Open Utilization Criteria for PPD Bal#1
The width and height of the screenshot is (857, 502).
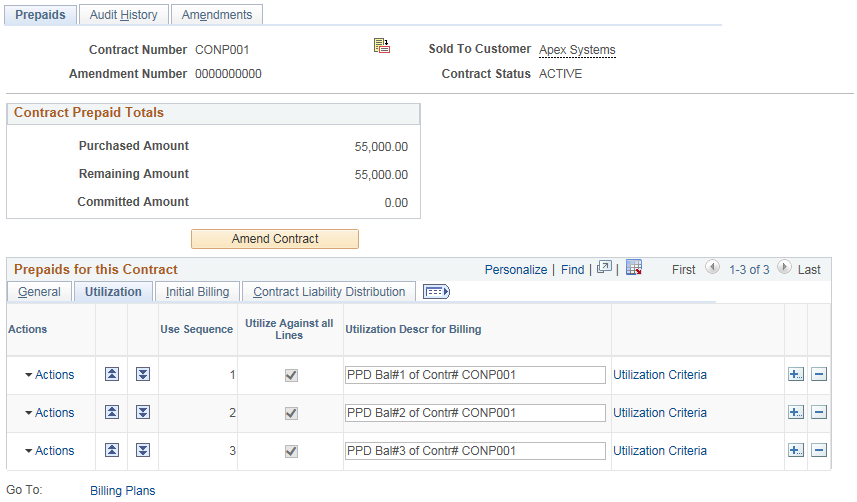(x=660, y=375)
